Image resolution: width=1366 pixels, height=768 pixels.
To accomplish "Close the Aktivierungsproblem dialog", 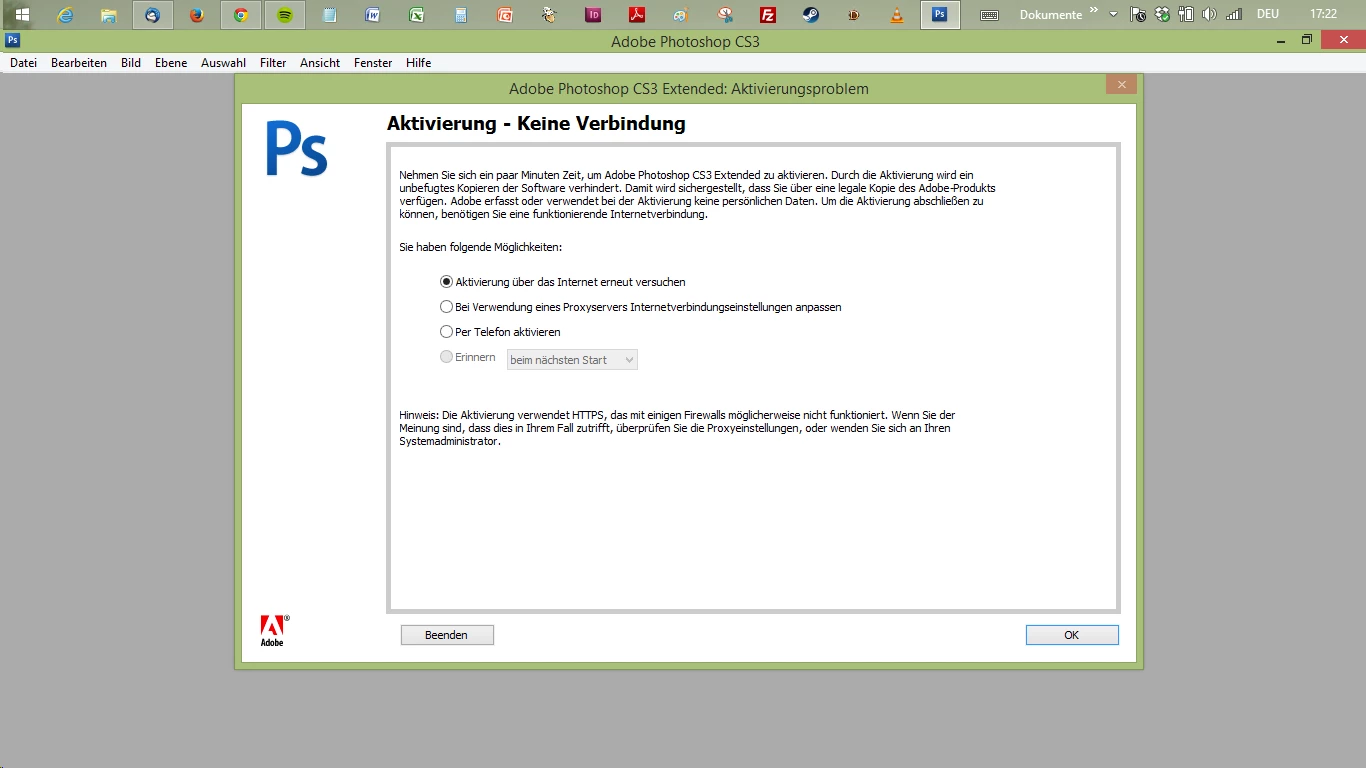I will [x=1121, y=85].
